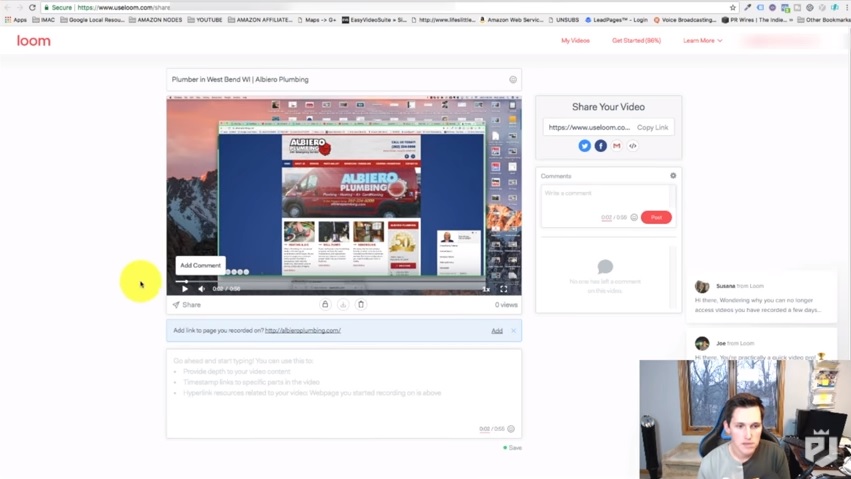Click Add in the link suggestion bar

coord(497,330)
